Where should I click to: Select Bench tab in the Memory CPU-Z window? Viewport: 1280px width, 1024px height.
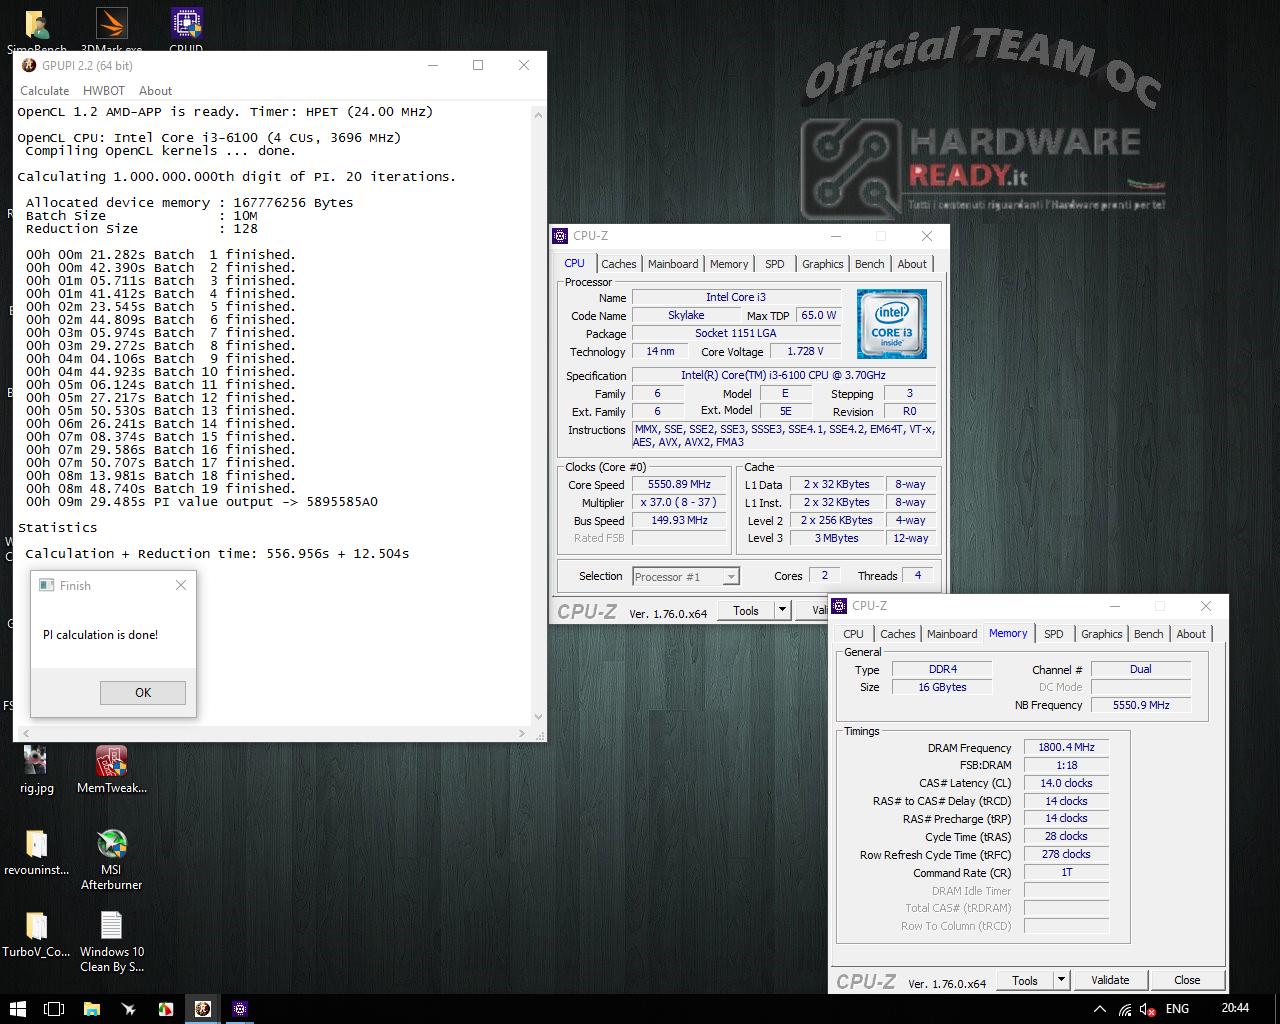[x=1149, y=634]
